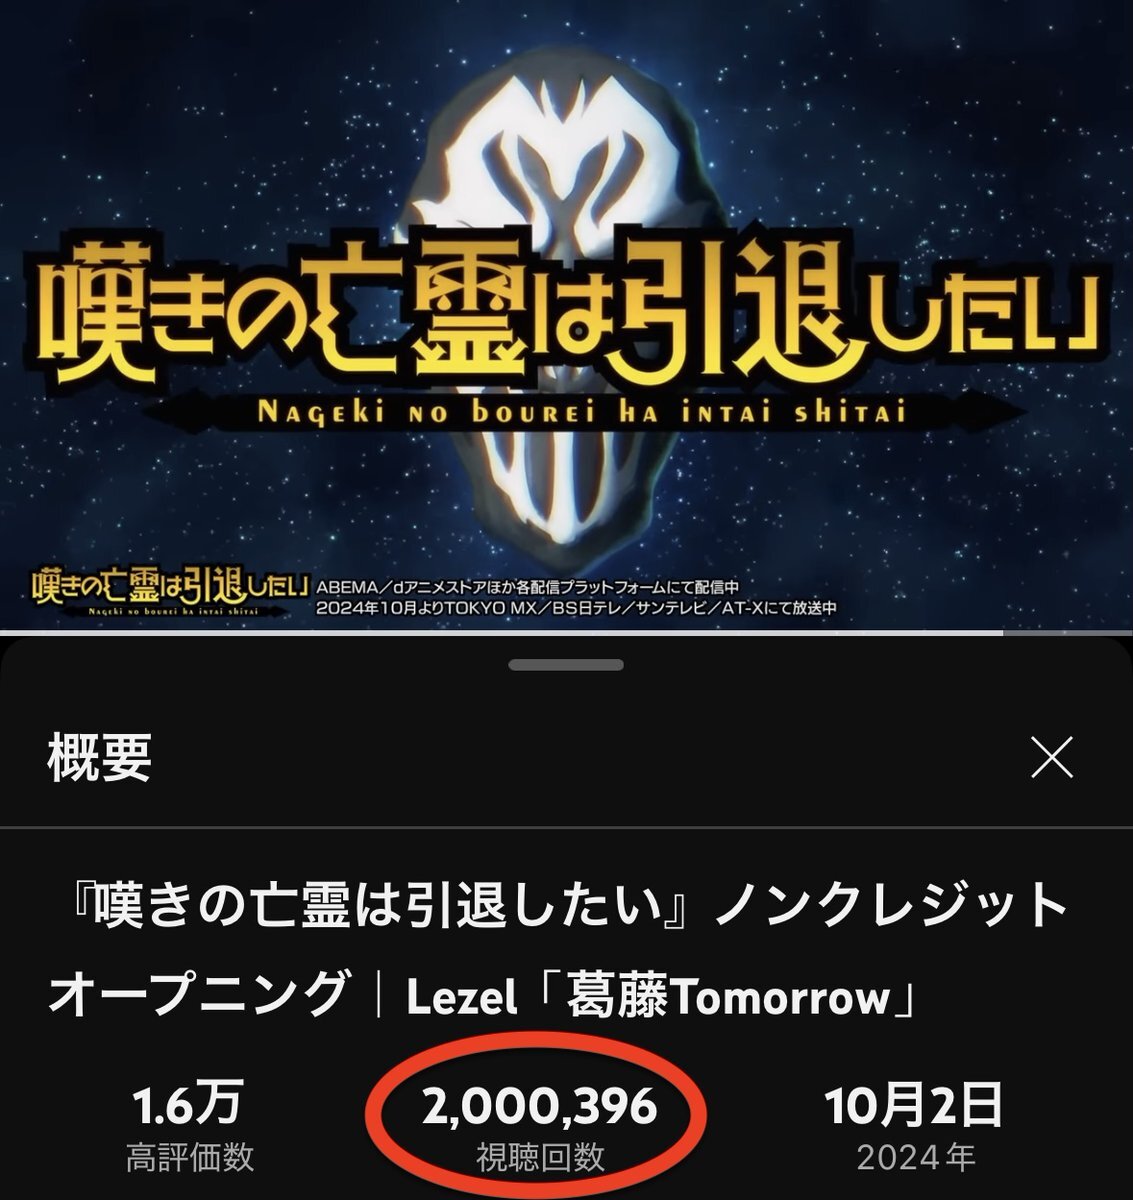Select the 10月2日 upload date
Viewport: 1133px width, 1200px height.
pos(914,1106)
